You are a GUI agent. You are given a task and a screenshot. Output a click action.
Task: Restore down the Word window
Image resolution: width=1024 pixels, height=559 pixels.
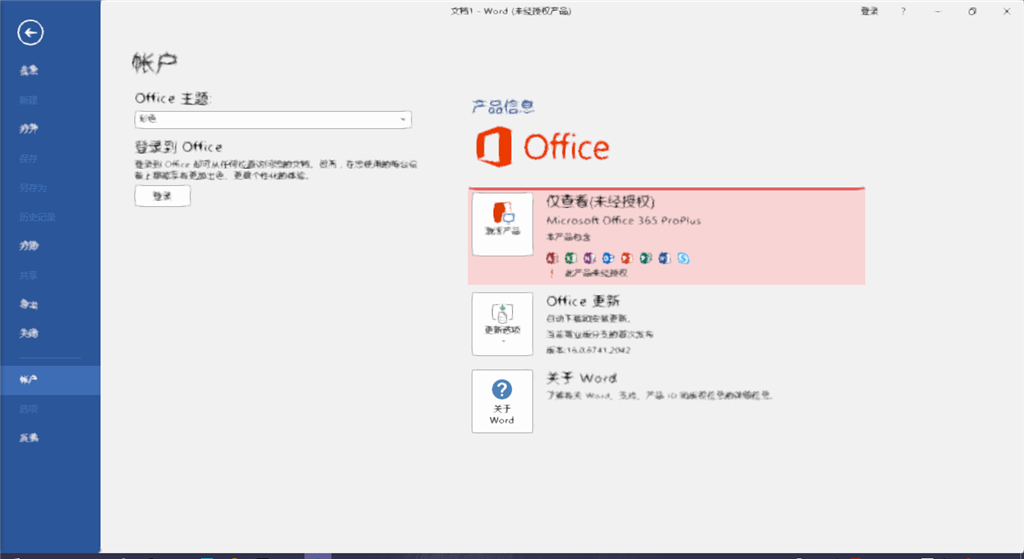(x=972, y=11)
